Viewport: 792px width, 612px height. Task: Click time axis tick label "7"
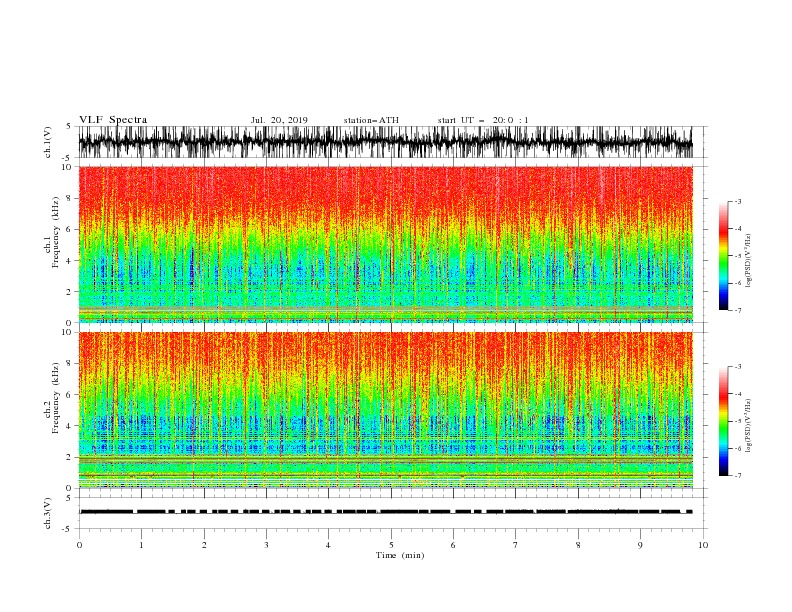(516, 545)
